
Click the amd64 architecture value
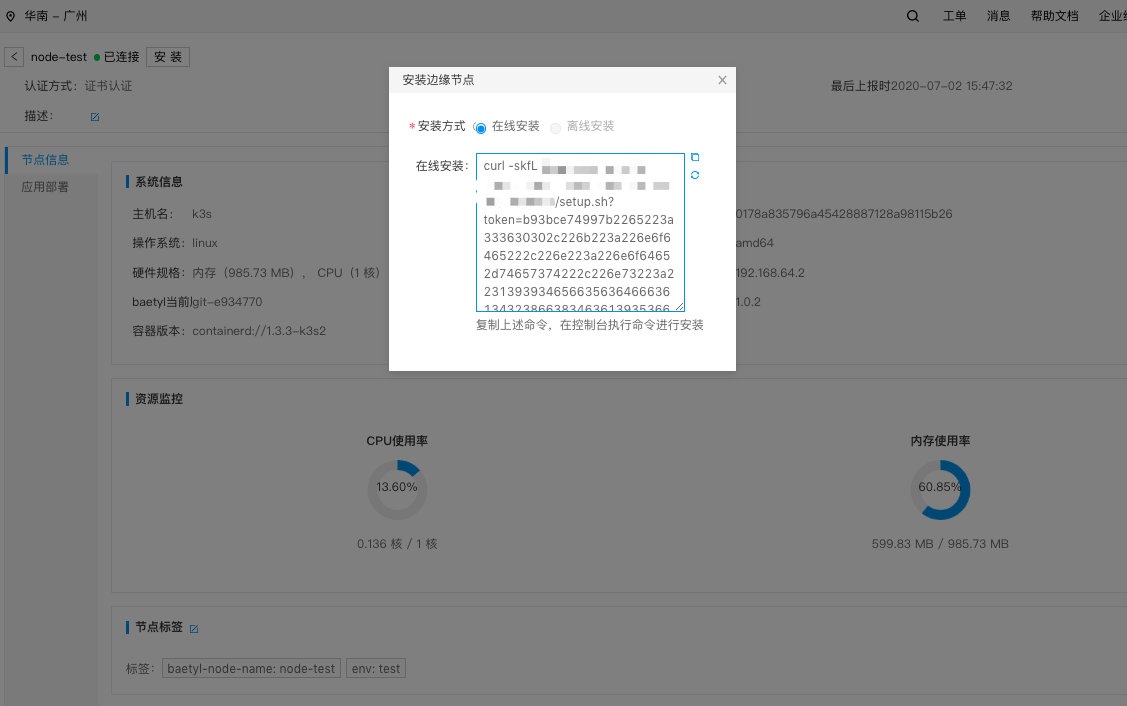(755, 243)
